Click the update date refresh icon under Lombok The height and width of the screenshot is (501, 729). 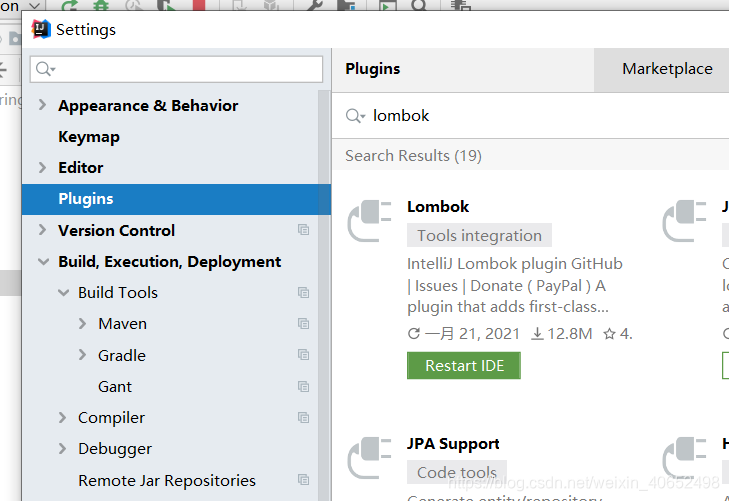(414, 333)
